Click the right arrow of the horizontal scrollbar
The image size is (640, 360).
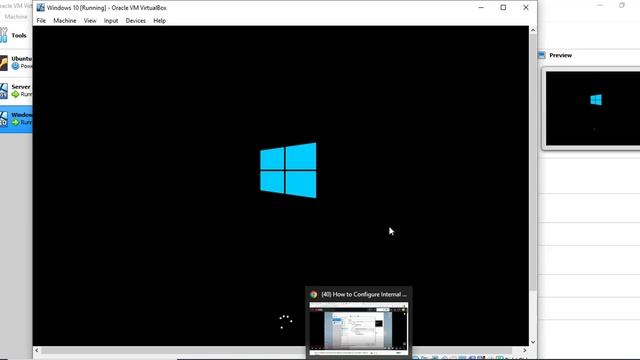(x=525, y=350)
